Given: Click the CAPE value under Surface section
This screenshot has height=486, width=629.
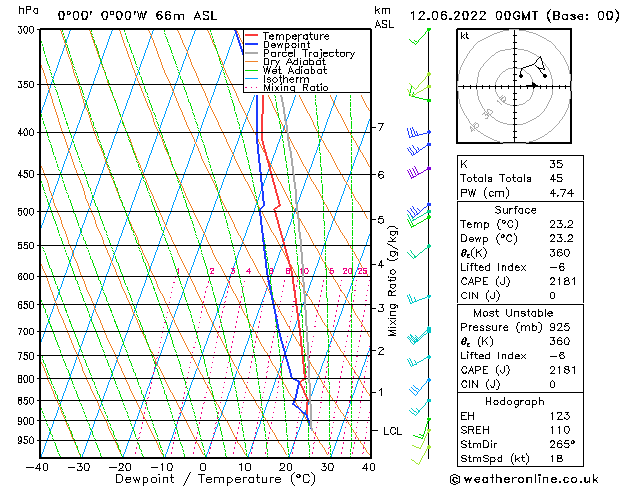Looking at the screenshot, I should coord(562,281).
